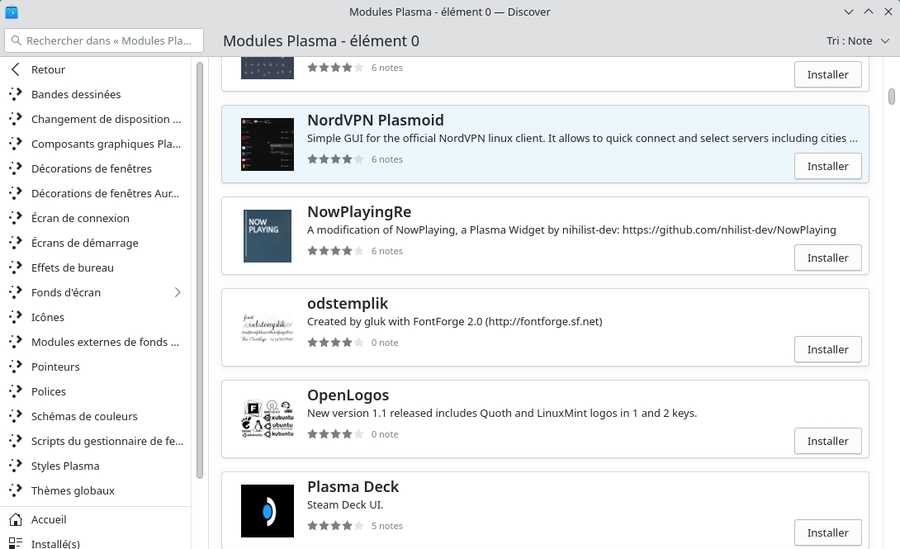Click the odstemplik font preview icon
The image size is (900, 549).
267,328
